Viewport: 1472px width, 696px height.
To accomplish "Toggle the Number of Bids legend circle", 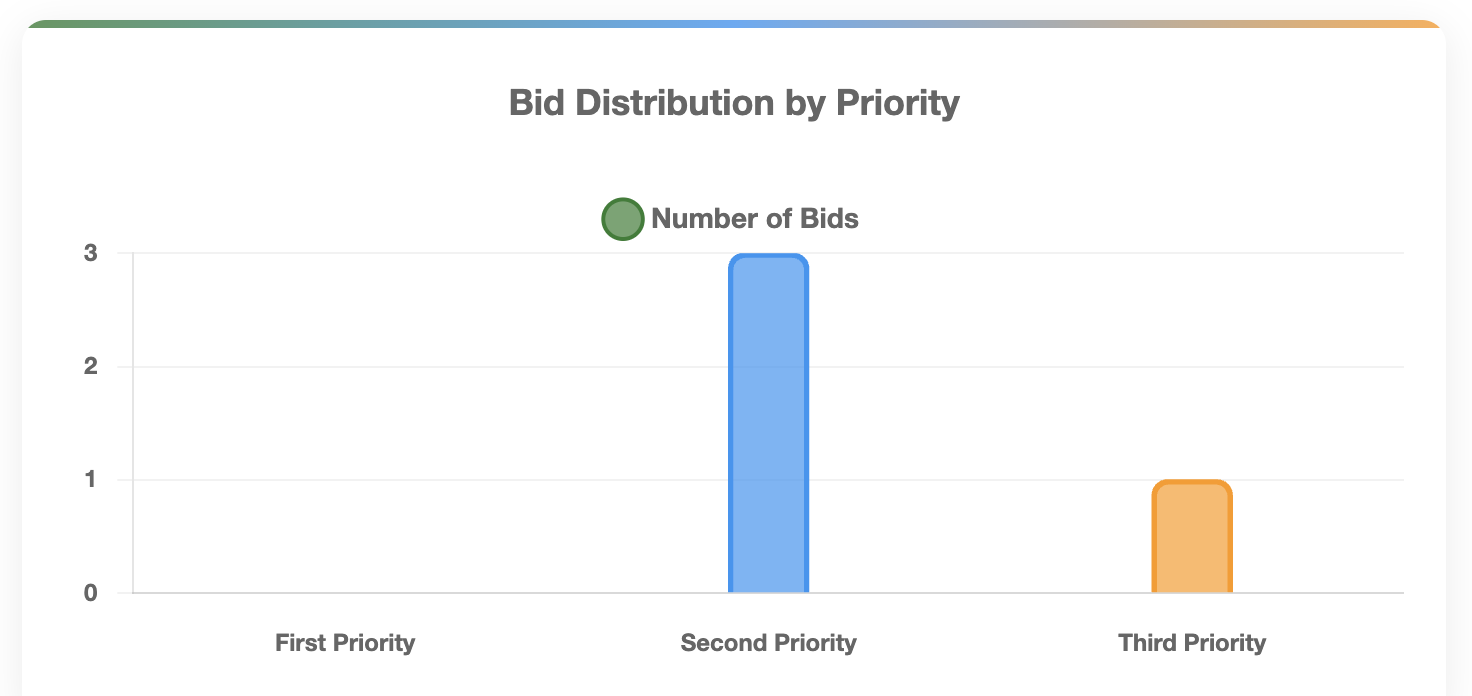I will tap(622, 219).
